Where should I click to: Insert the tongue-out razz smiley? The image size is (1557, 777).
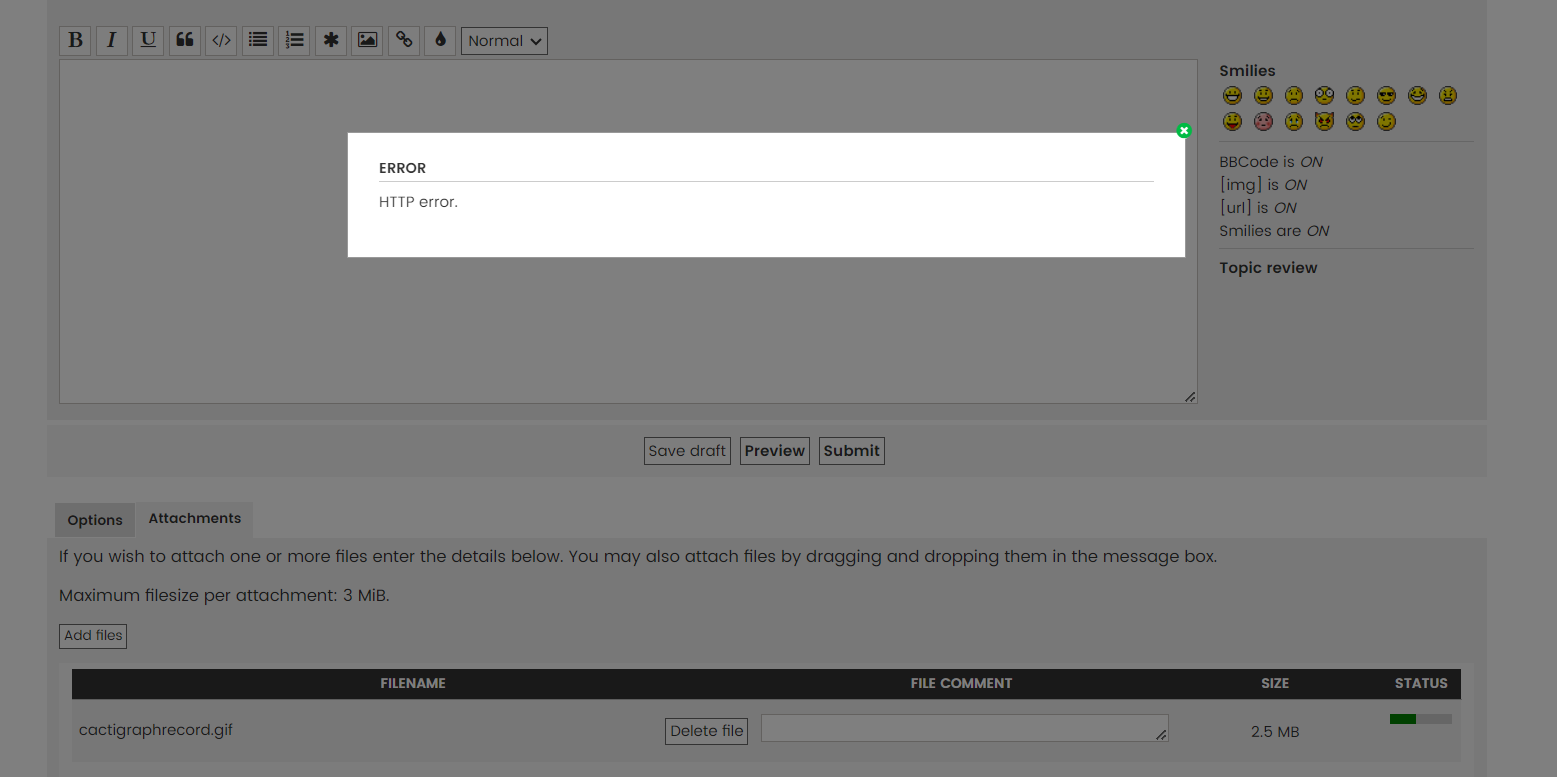tap(1232, 122)
